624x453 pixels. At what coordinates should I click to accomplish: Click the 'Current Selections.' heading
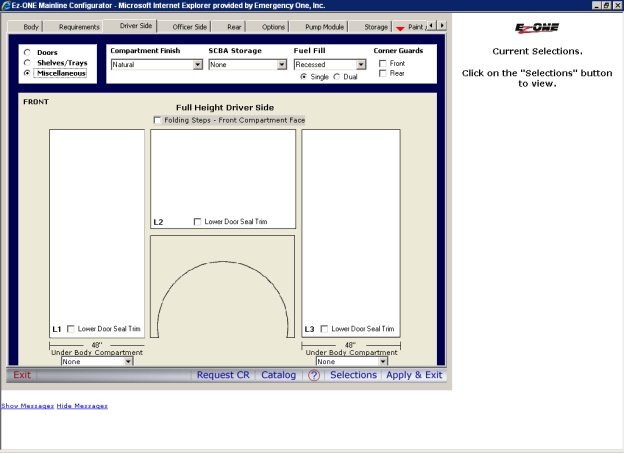tap(537, 51)
